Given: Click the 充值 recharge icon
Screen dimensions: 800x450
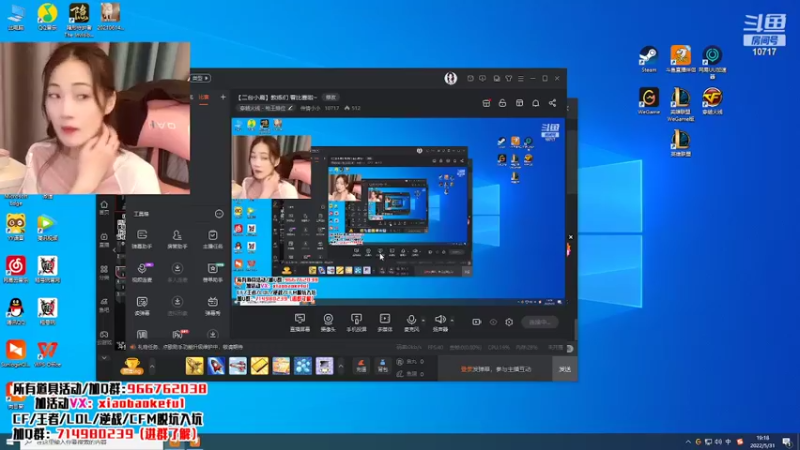Looking at the screenshot, I should 361,365.
